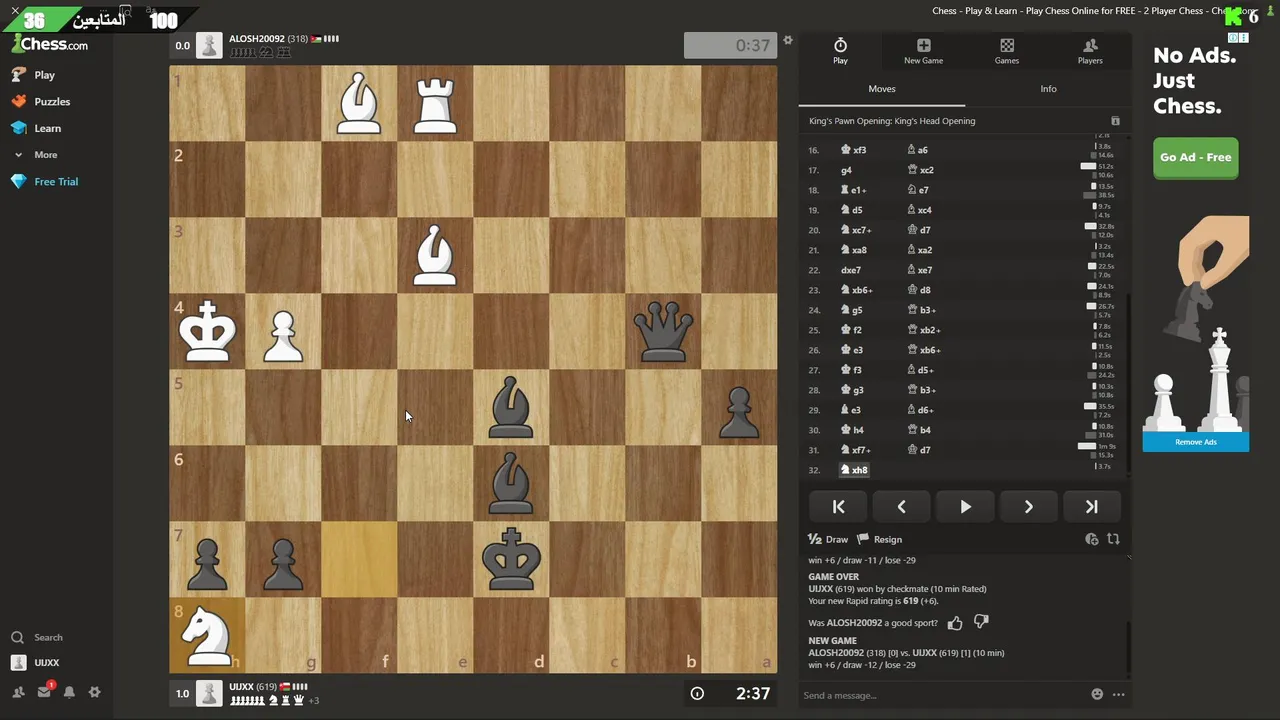Viewport: 1280px width, 720px height.
Task: Click the white king on the board
Action: (207, 331)
